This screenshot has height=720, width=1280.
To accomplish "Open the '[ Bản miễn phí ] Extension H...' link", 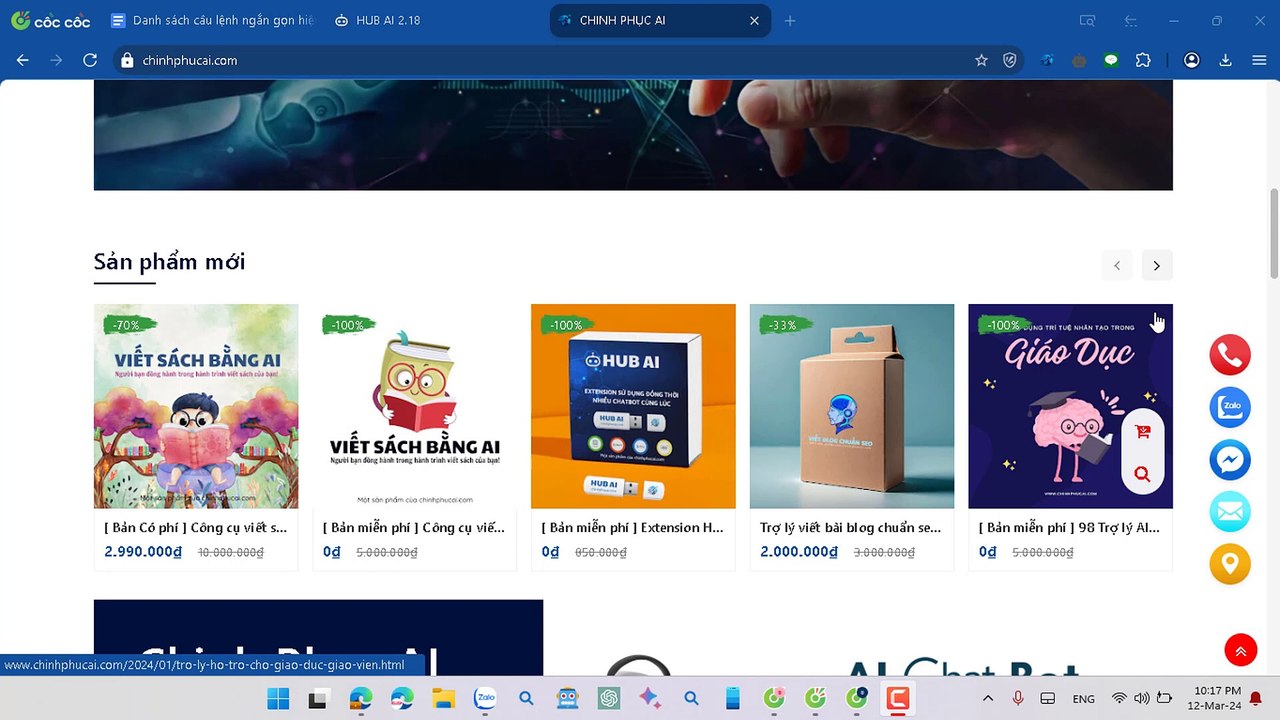I will [x=633, y=527].
